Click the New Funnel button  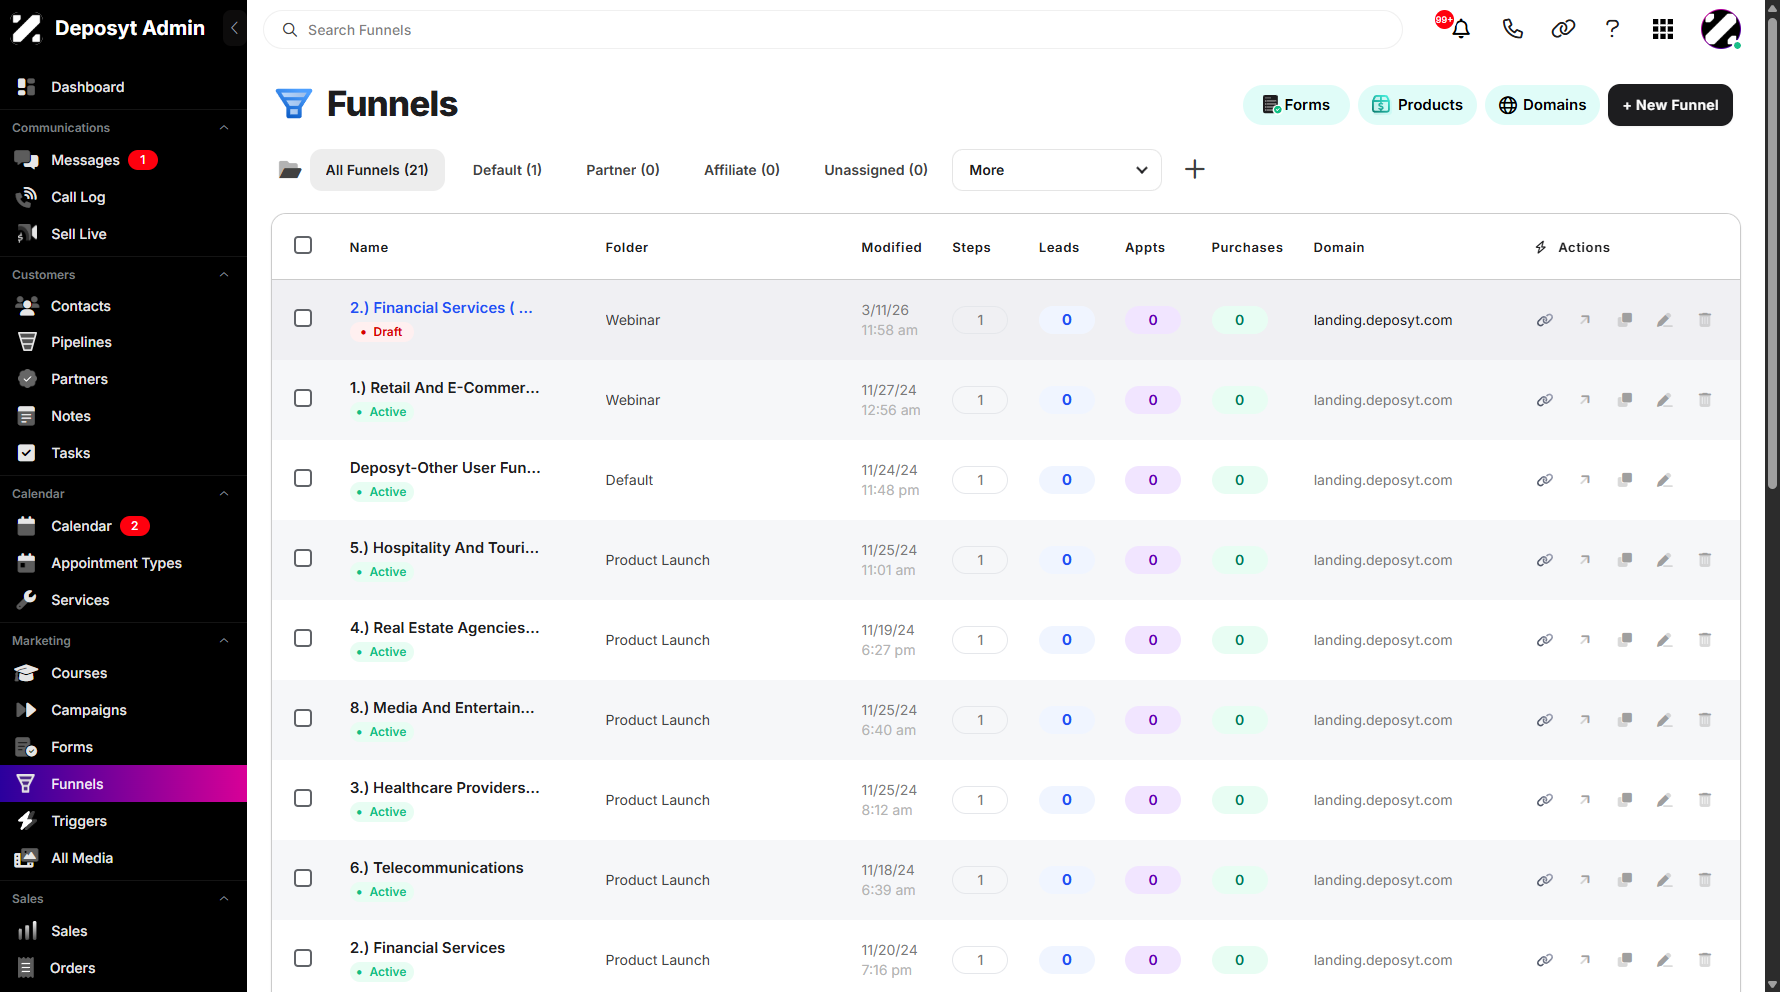tap(1670, 105)
